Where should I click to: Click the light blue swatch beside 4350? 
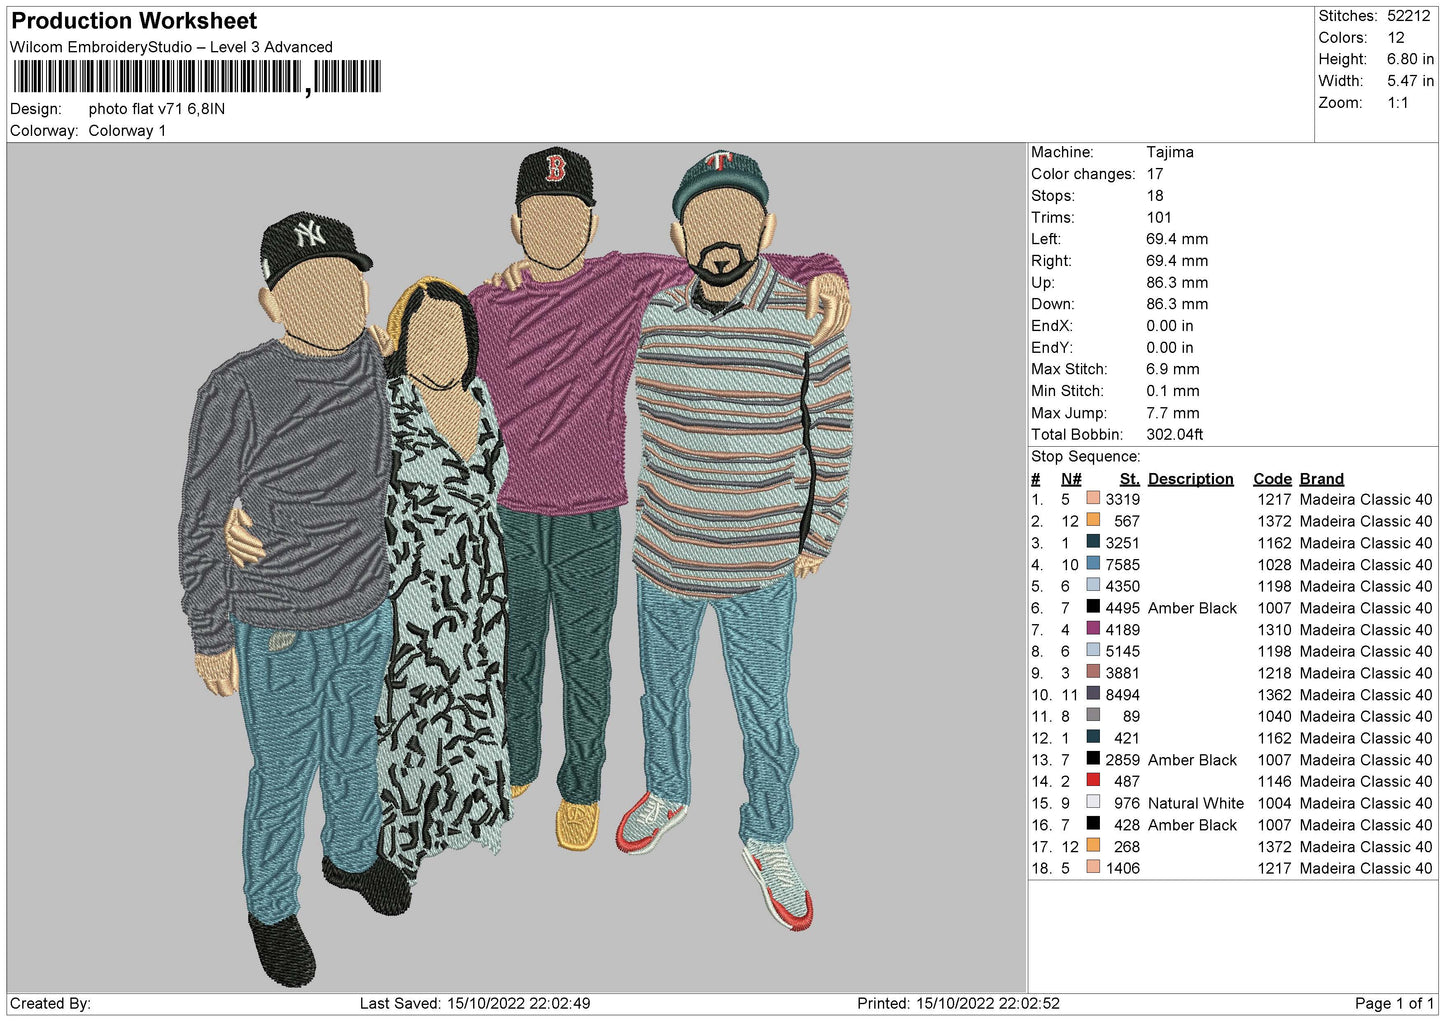pos(1093,586)
